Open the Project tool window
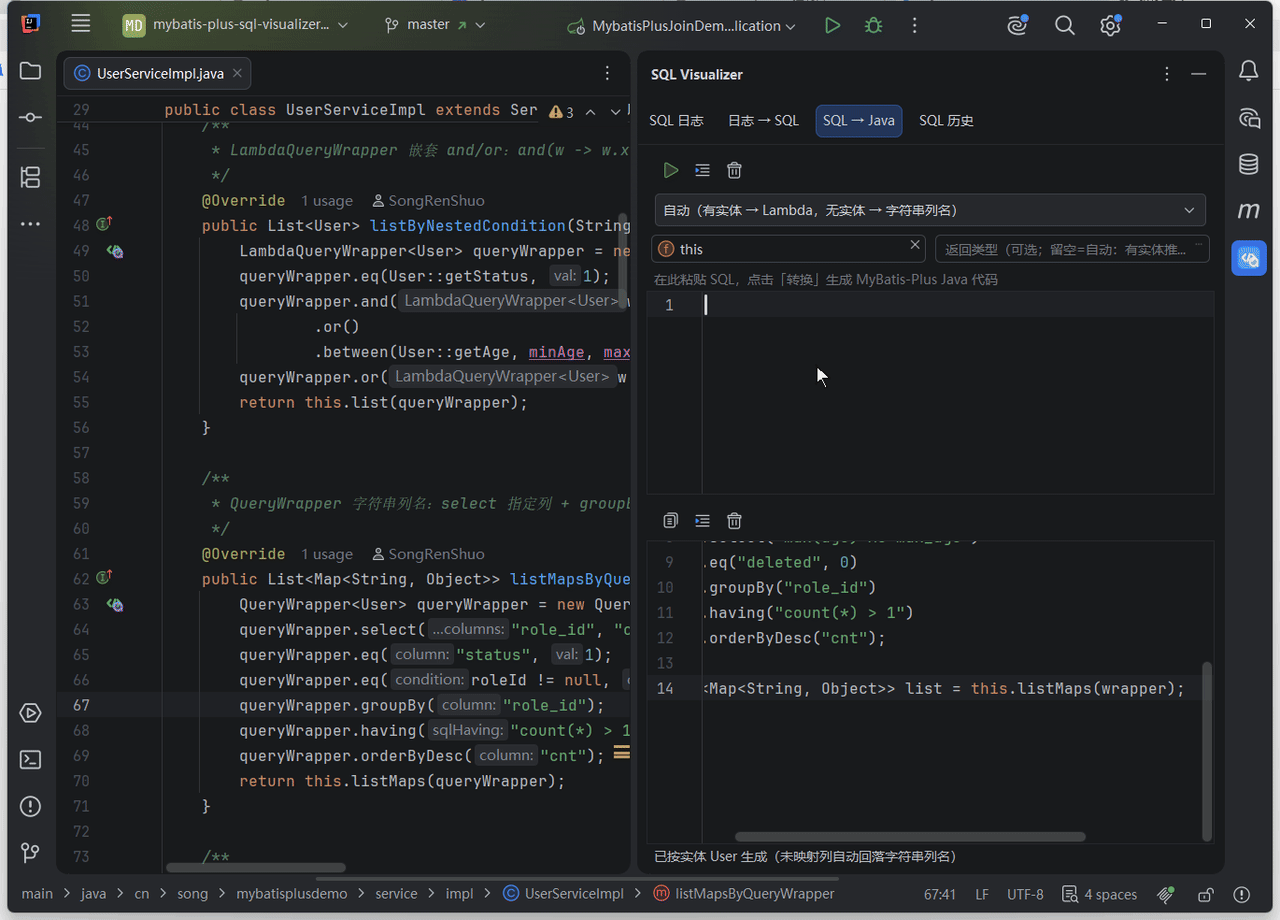 (x=30, y=71)
